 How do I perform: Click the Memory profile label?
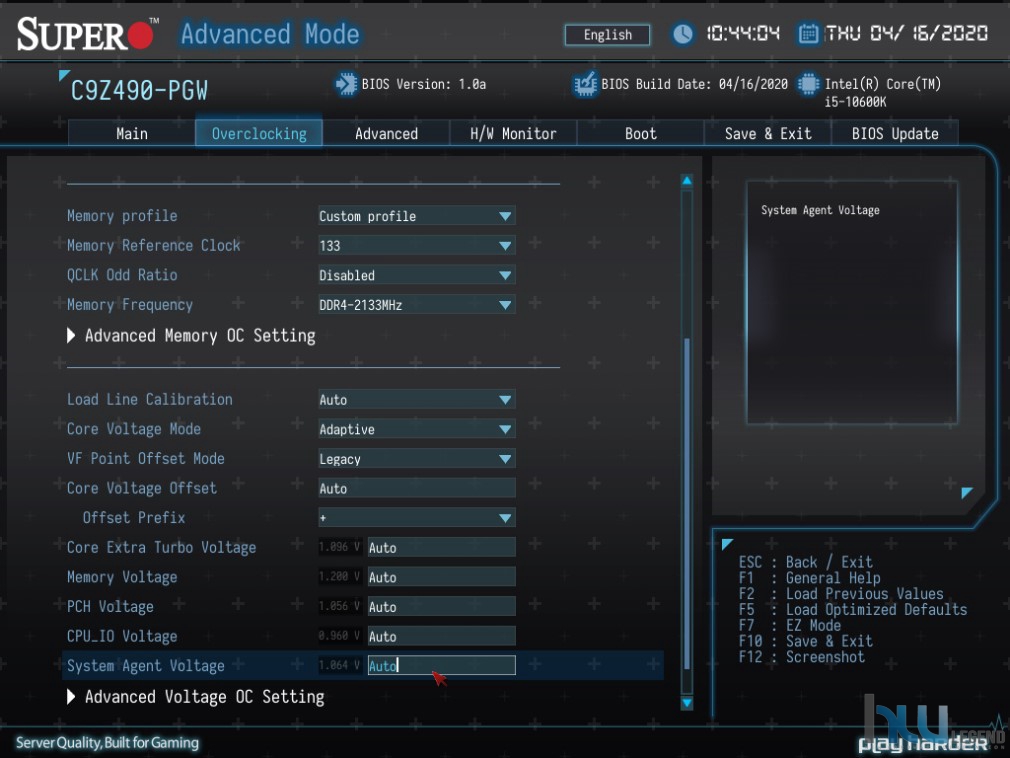(122, 216)
